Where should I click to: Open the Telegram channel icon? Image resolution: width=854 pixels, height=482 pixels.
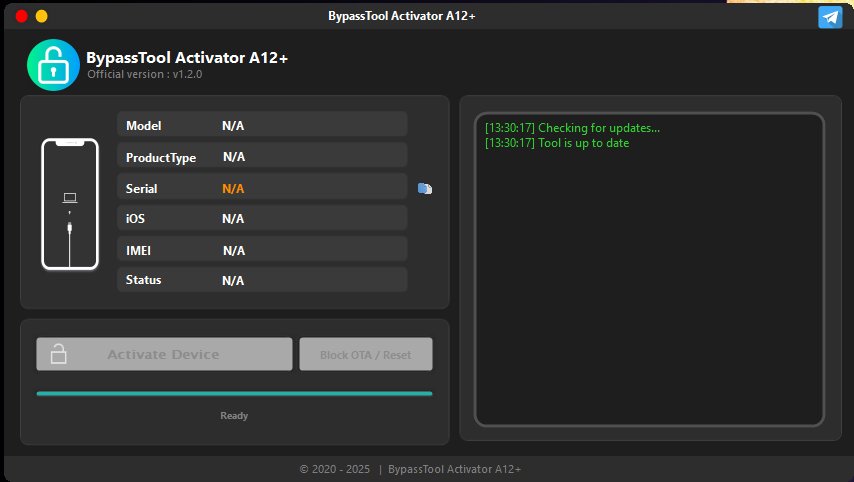pyautogui.click(x=829, y=17)
